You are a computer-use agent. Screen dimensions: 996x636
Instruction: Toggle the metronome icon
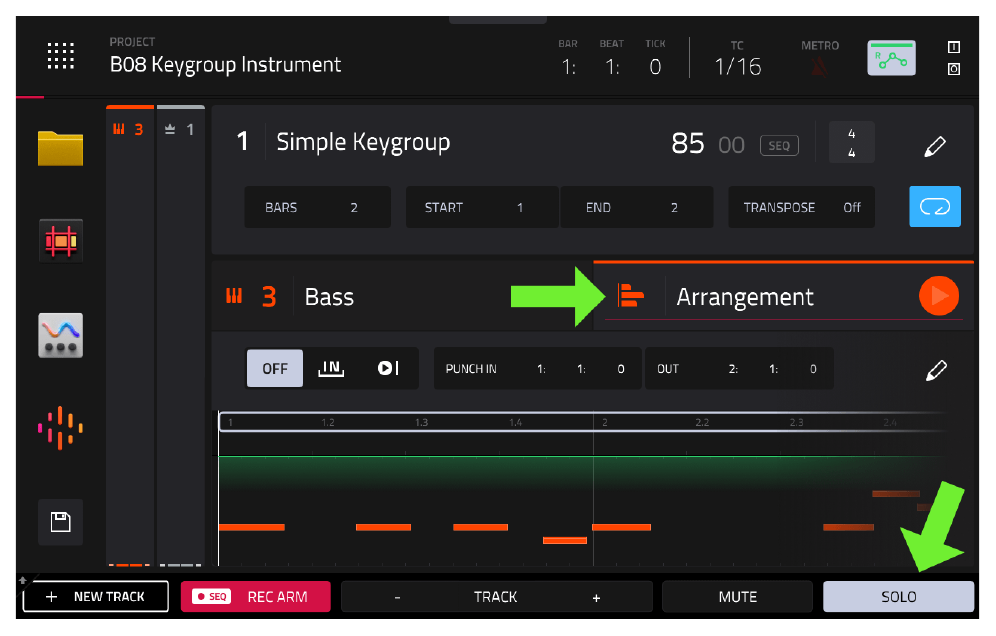point(819,66)
